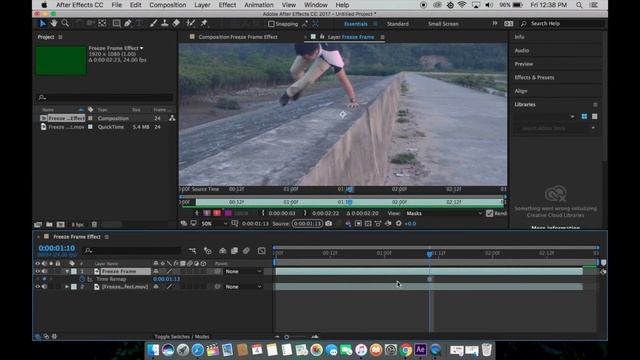Hide the Freeze Frame layer video eye

[38, 271]
